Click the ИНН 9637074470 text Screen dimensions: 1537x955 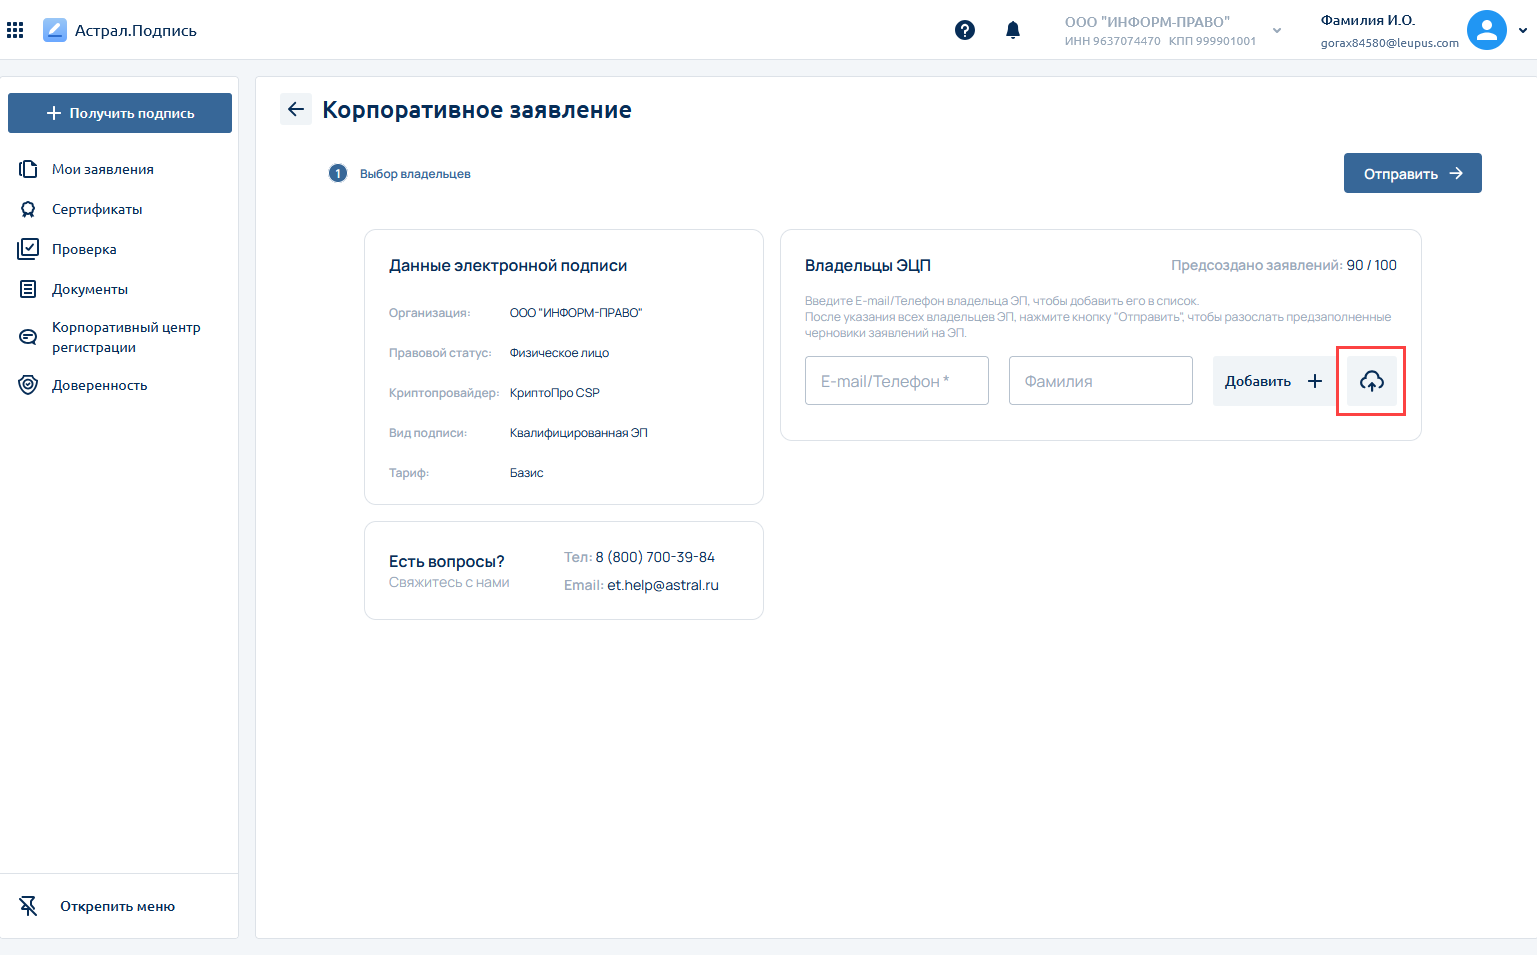(1113, 41)
